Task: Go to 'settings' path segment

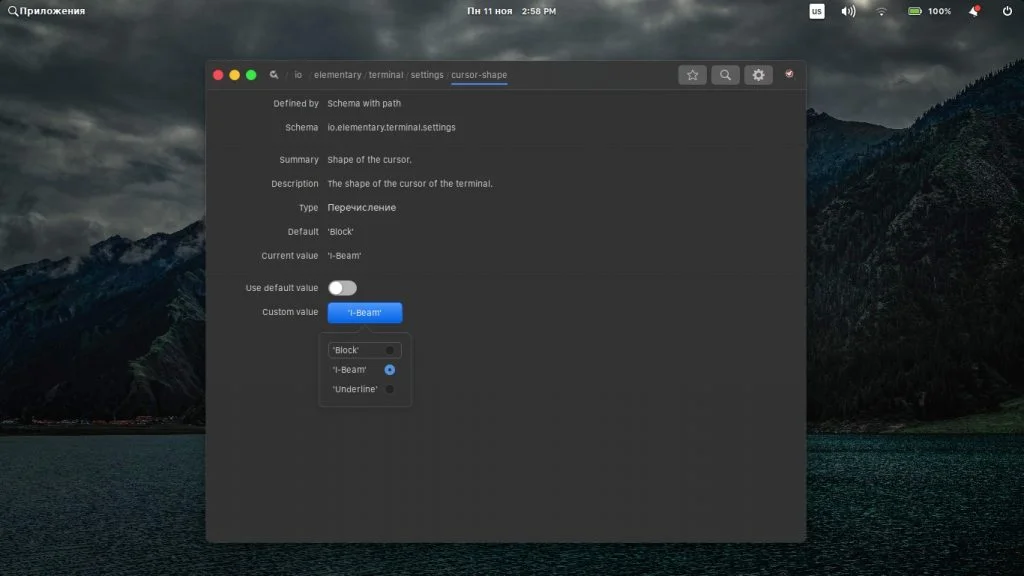Action: coord(427,75)
